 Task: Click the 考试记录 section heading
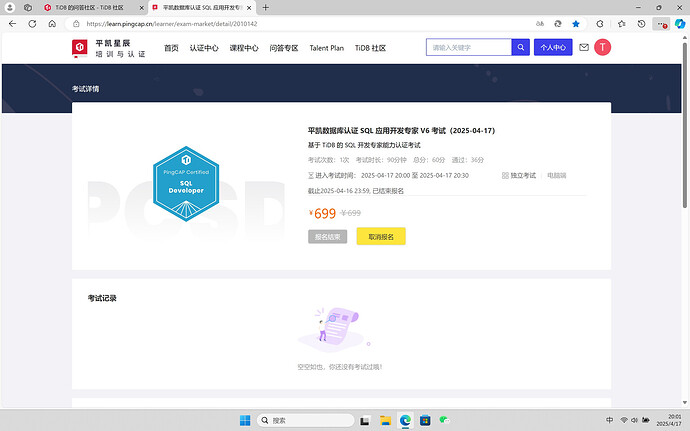click(102, 298)
